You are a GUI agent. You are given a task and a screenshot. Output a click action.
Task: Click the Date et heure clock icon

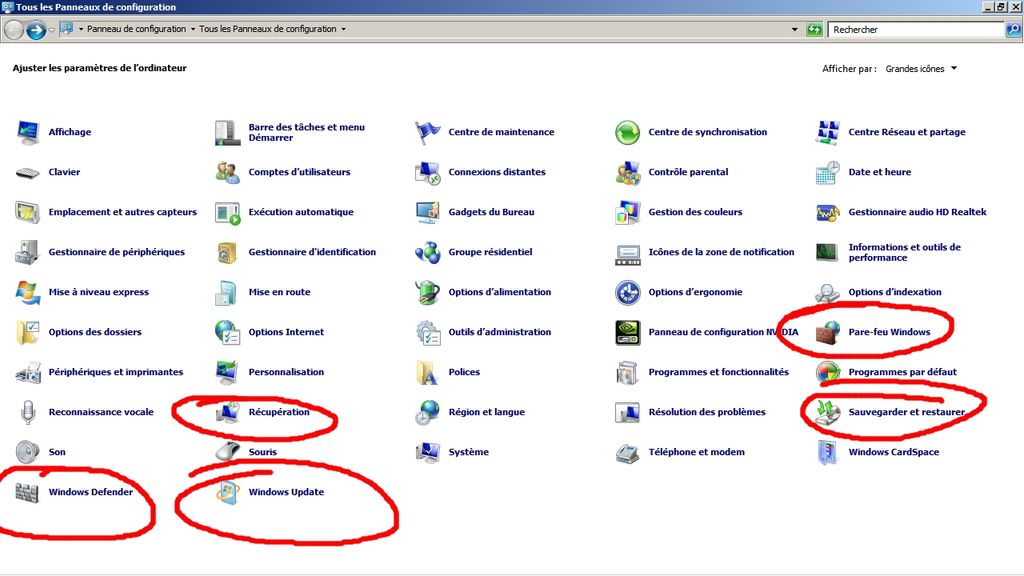click(828, 172)
